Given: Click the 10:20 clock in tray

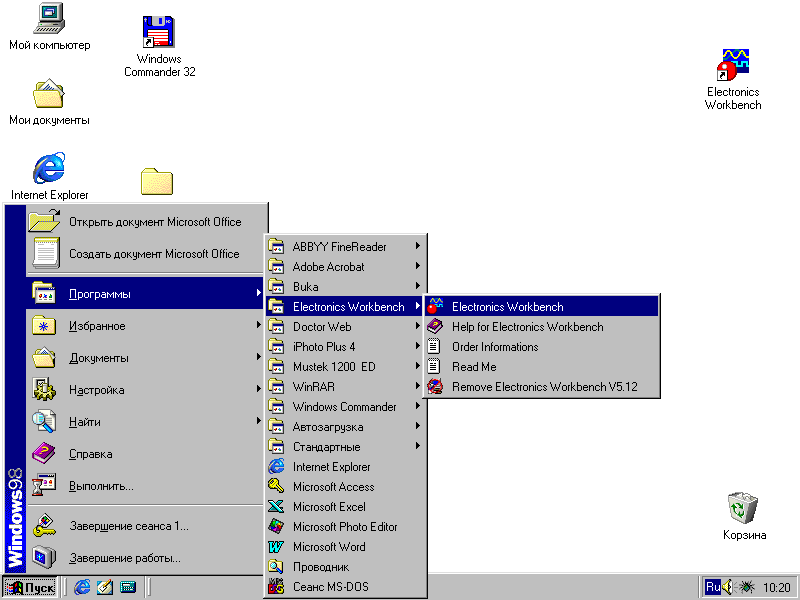Looking at the screenshot, I should pos(776,588).
